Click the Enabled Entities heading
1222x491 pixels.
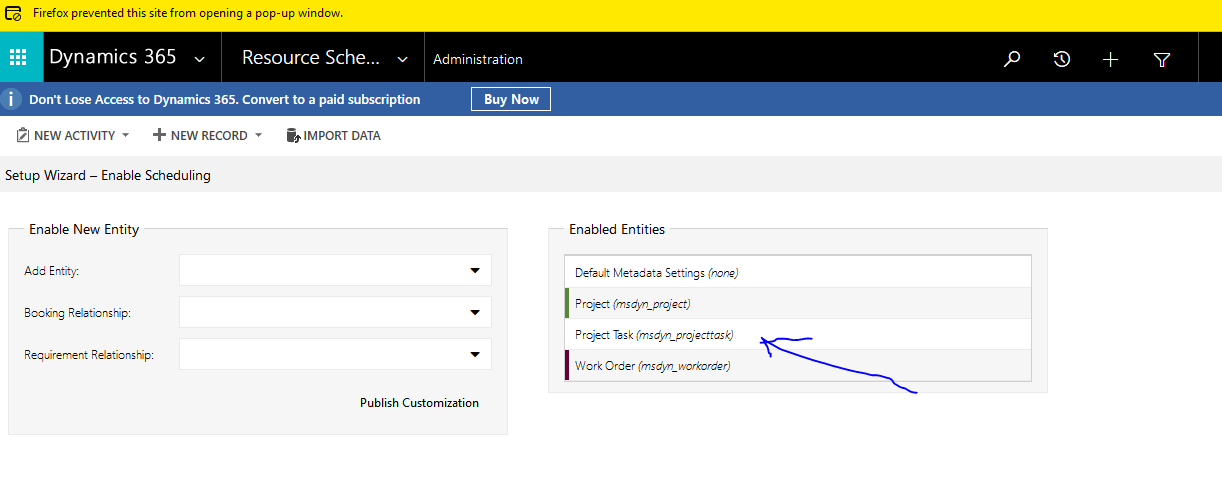617,229
